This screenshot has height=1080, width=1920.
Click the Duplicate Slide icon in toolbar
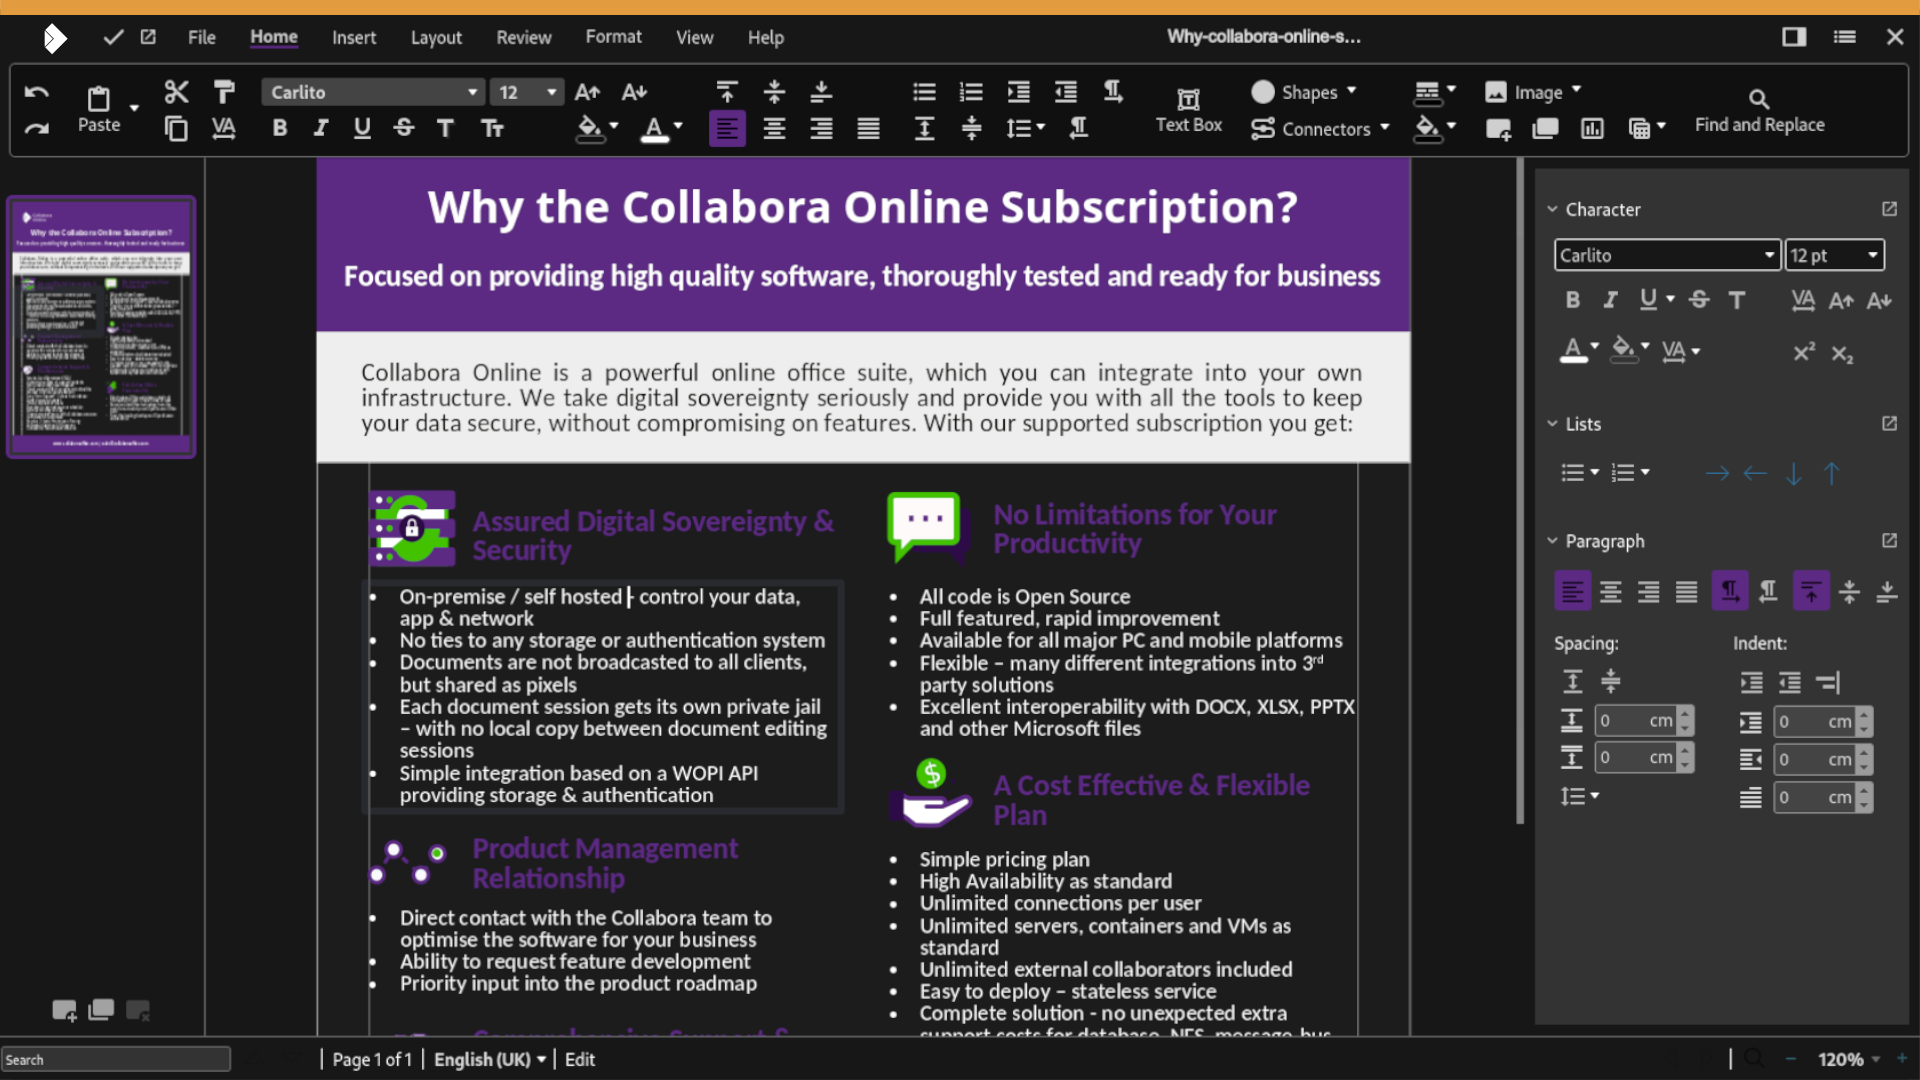tap(1545, 129)
